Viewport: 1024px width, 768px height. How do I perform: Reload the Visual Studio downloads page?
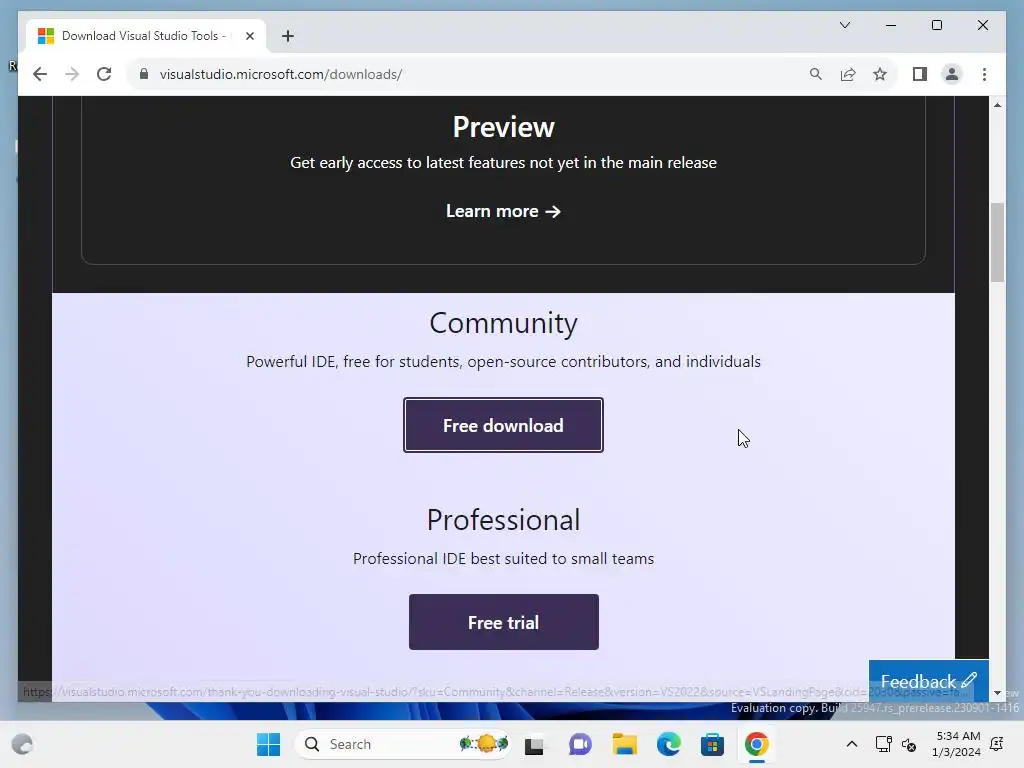[104, 74]
